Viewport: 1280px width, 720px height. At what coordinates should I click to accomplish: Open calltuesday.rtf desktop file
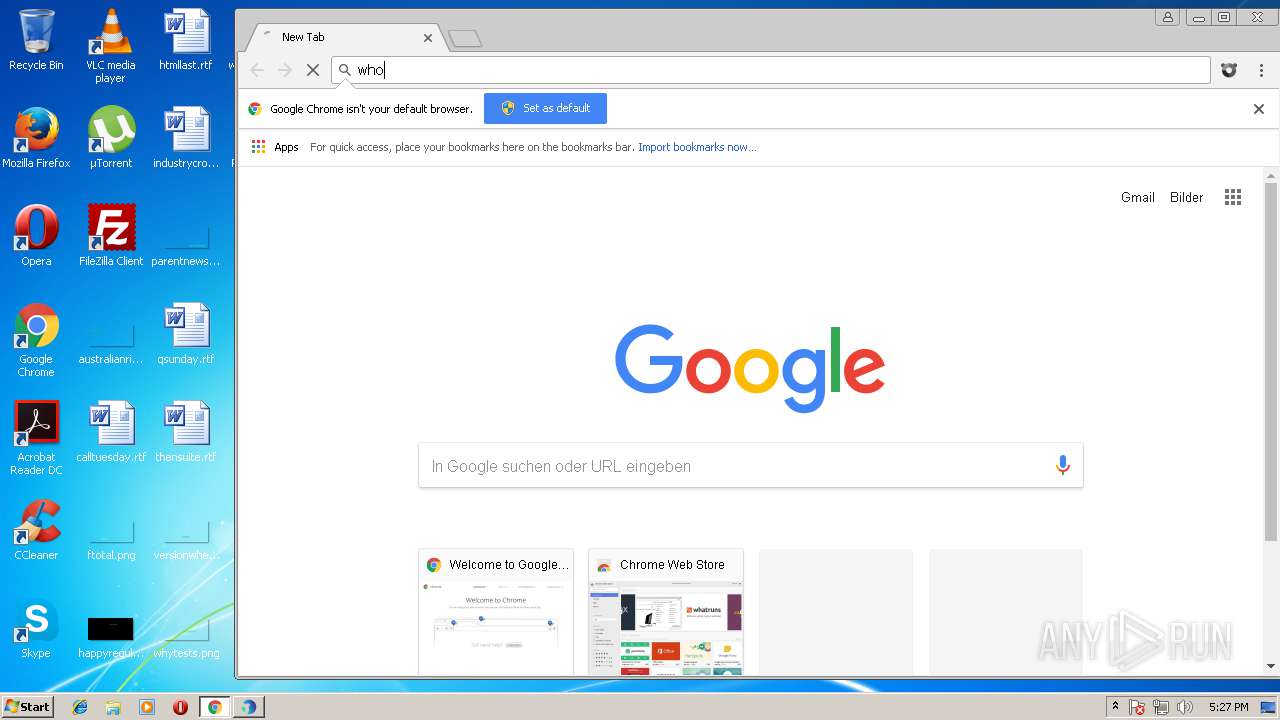110,432
